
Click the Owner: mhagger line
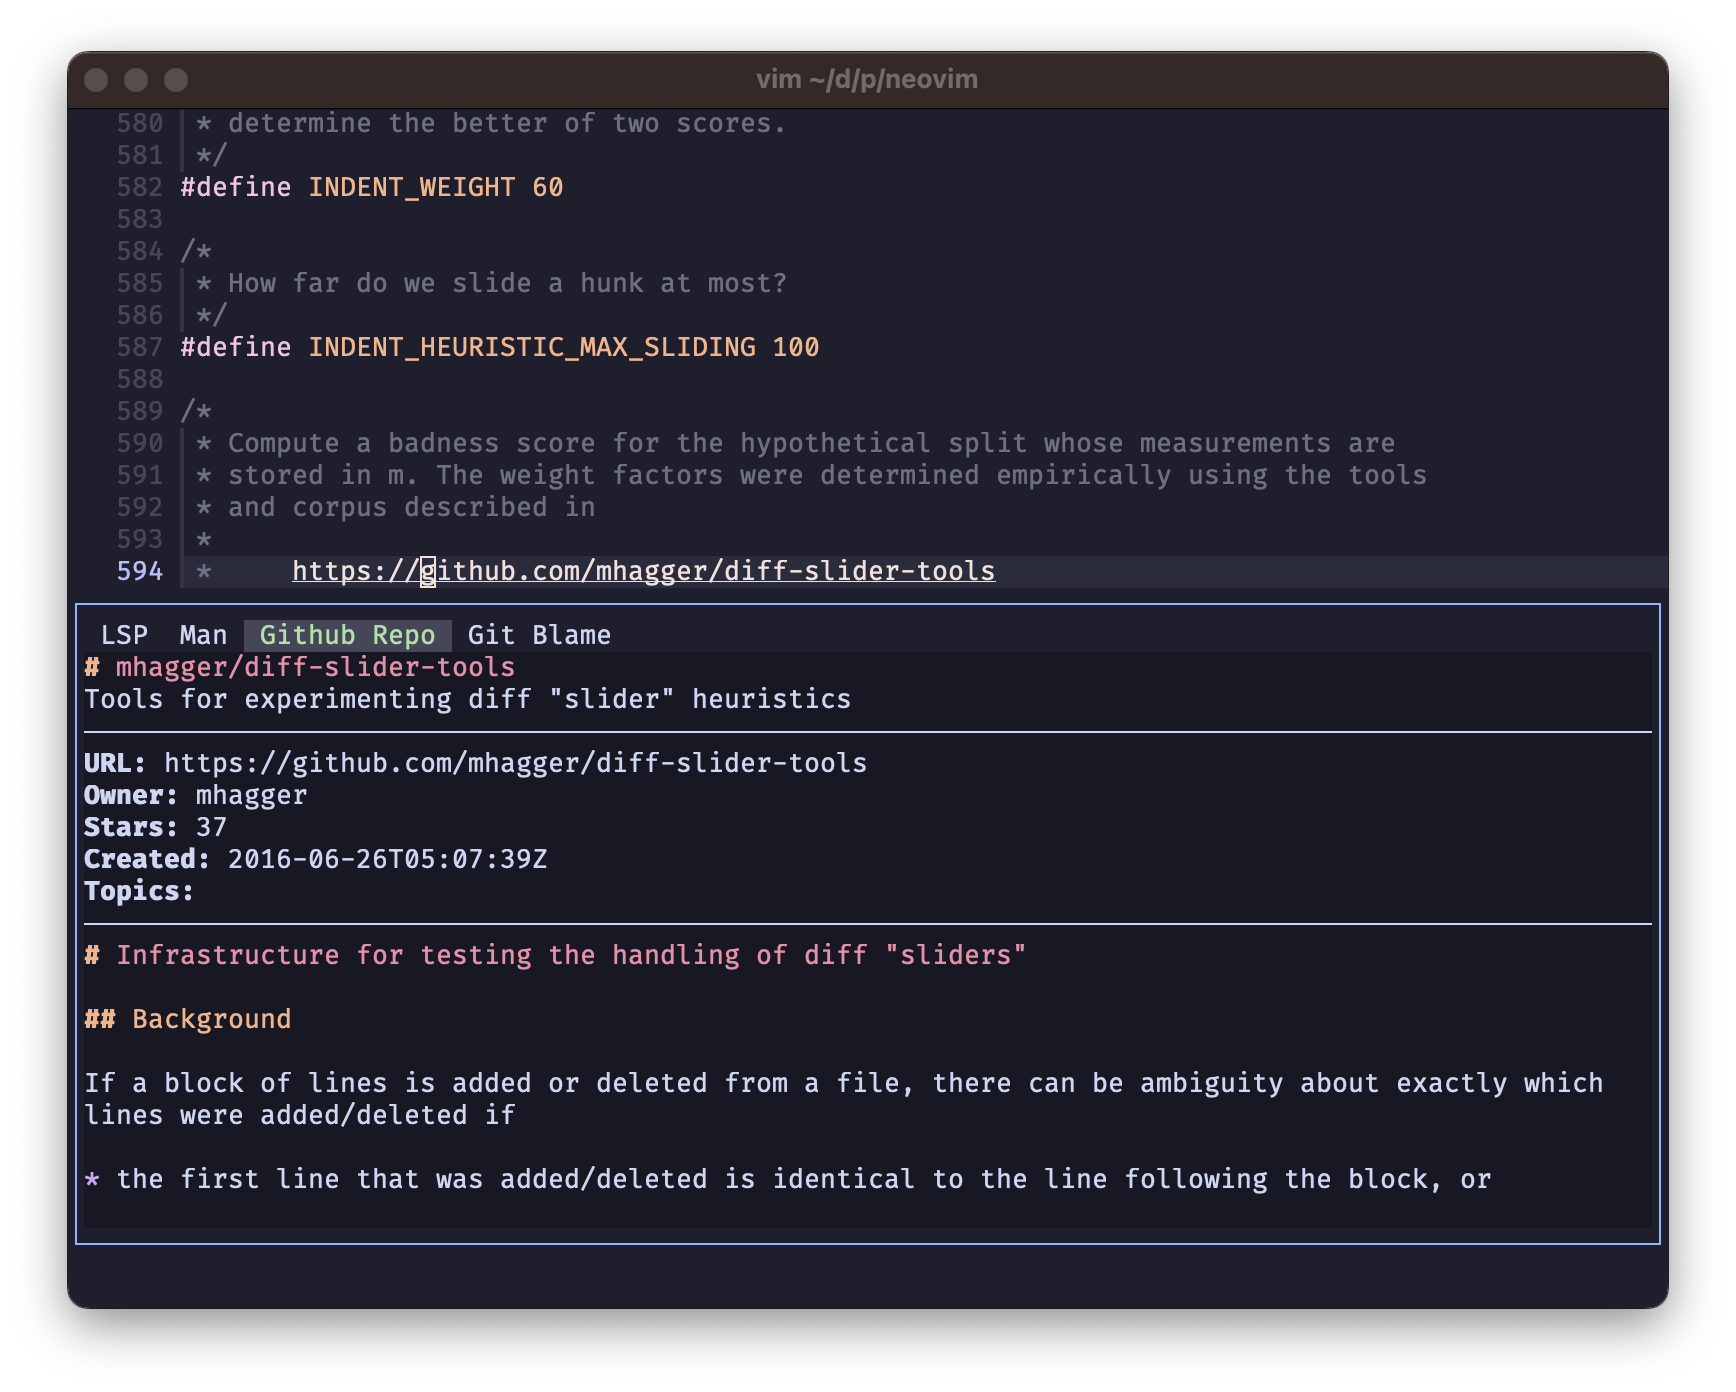pyautogui.click(x=195, y=795)
